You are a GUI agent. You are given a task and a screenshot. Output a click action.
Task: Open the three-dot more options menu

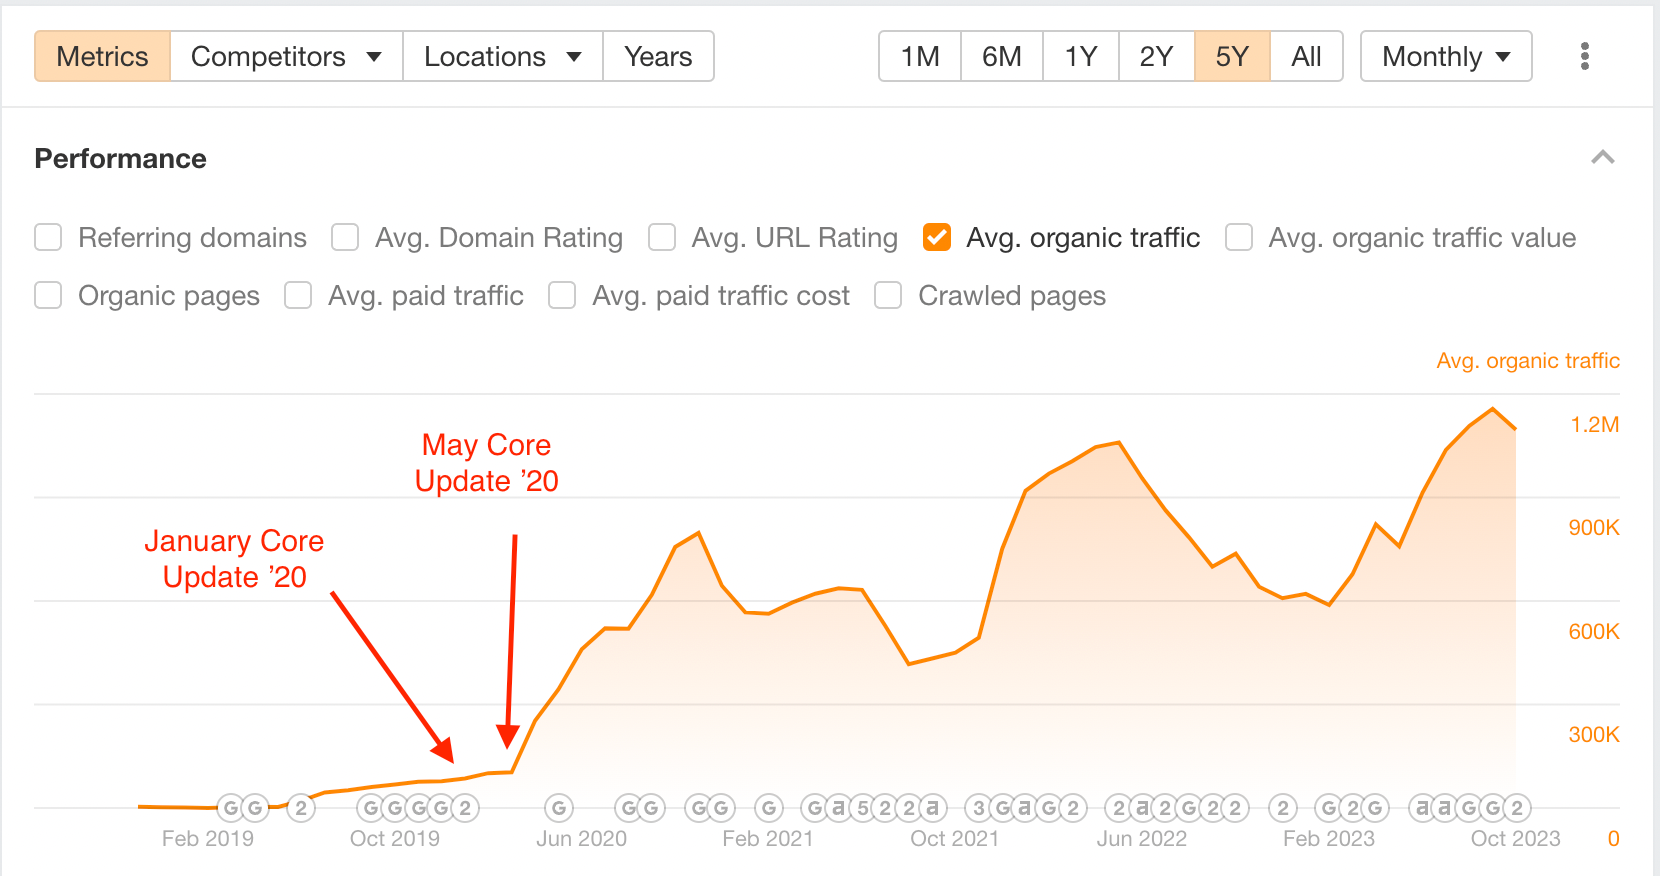click(1584, 56)
